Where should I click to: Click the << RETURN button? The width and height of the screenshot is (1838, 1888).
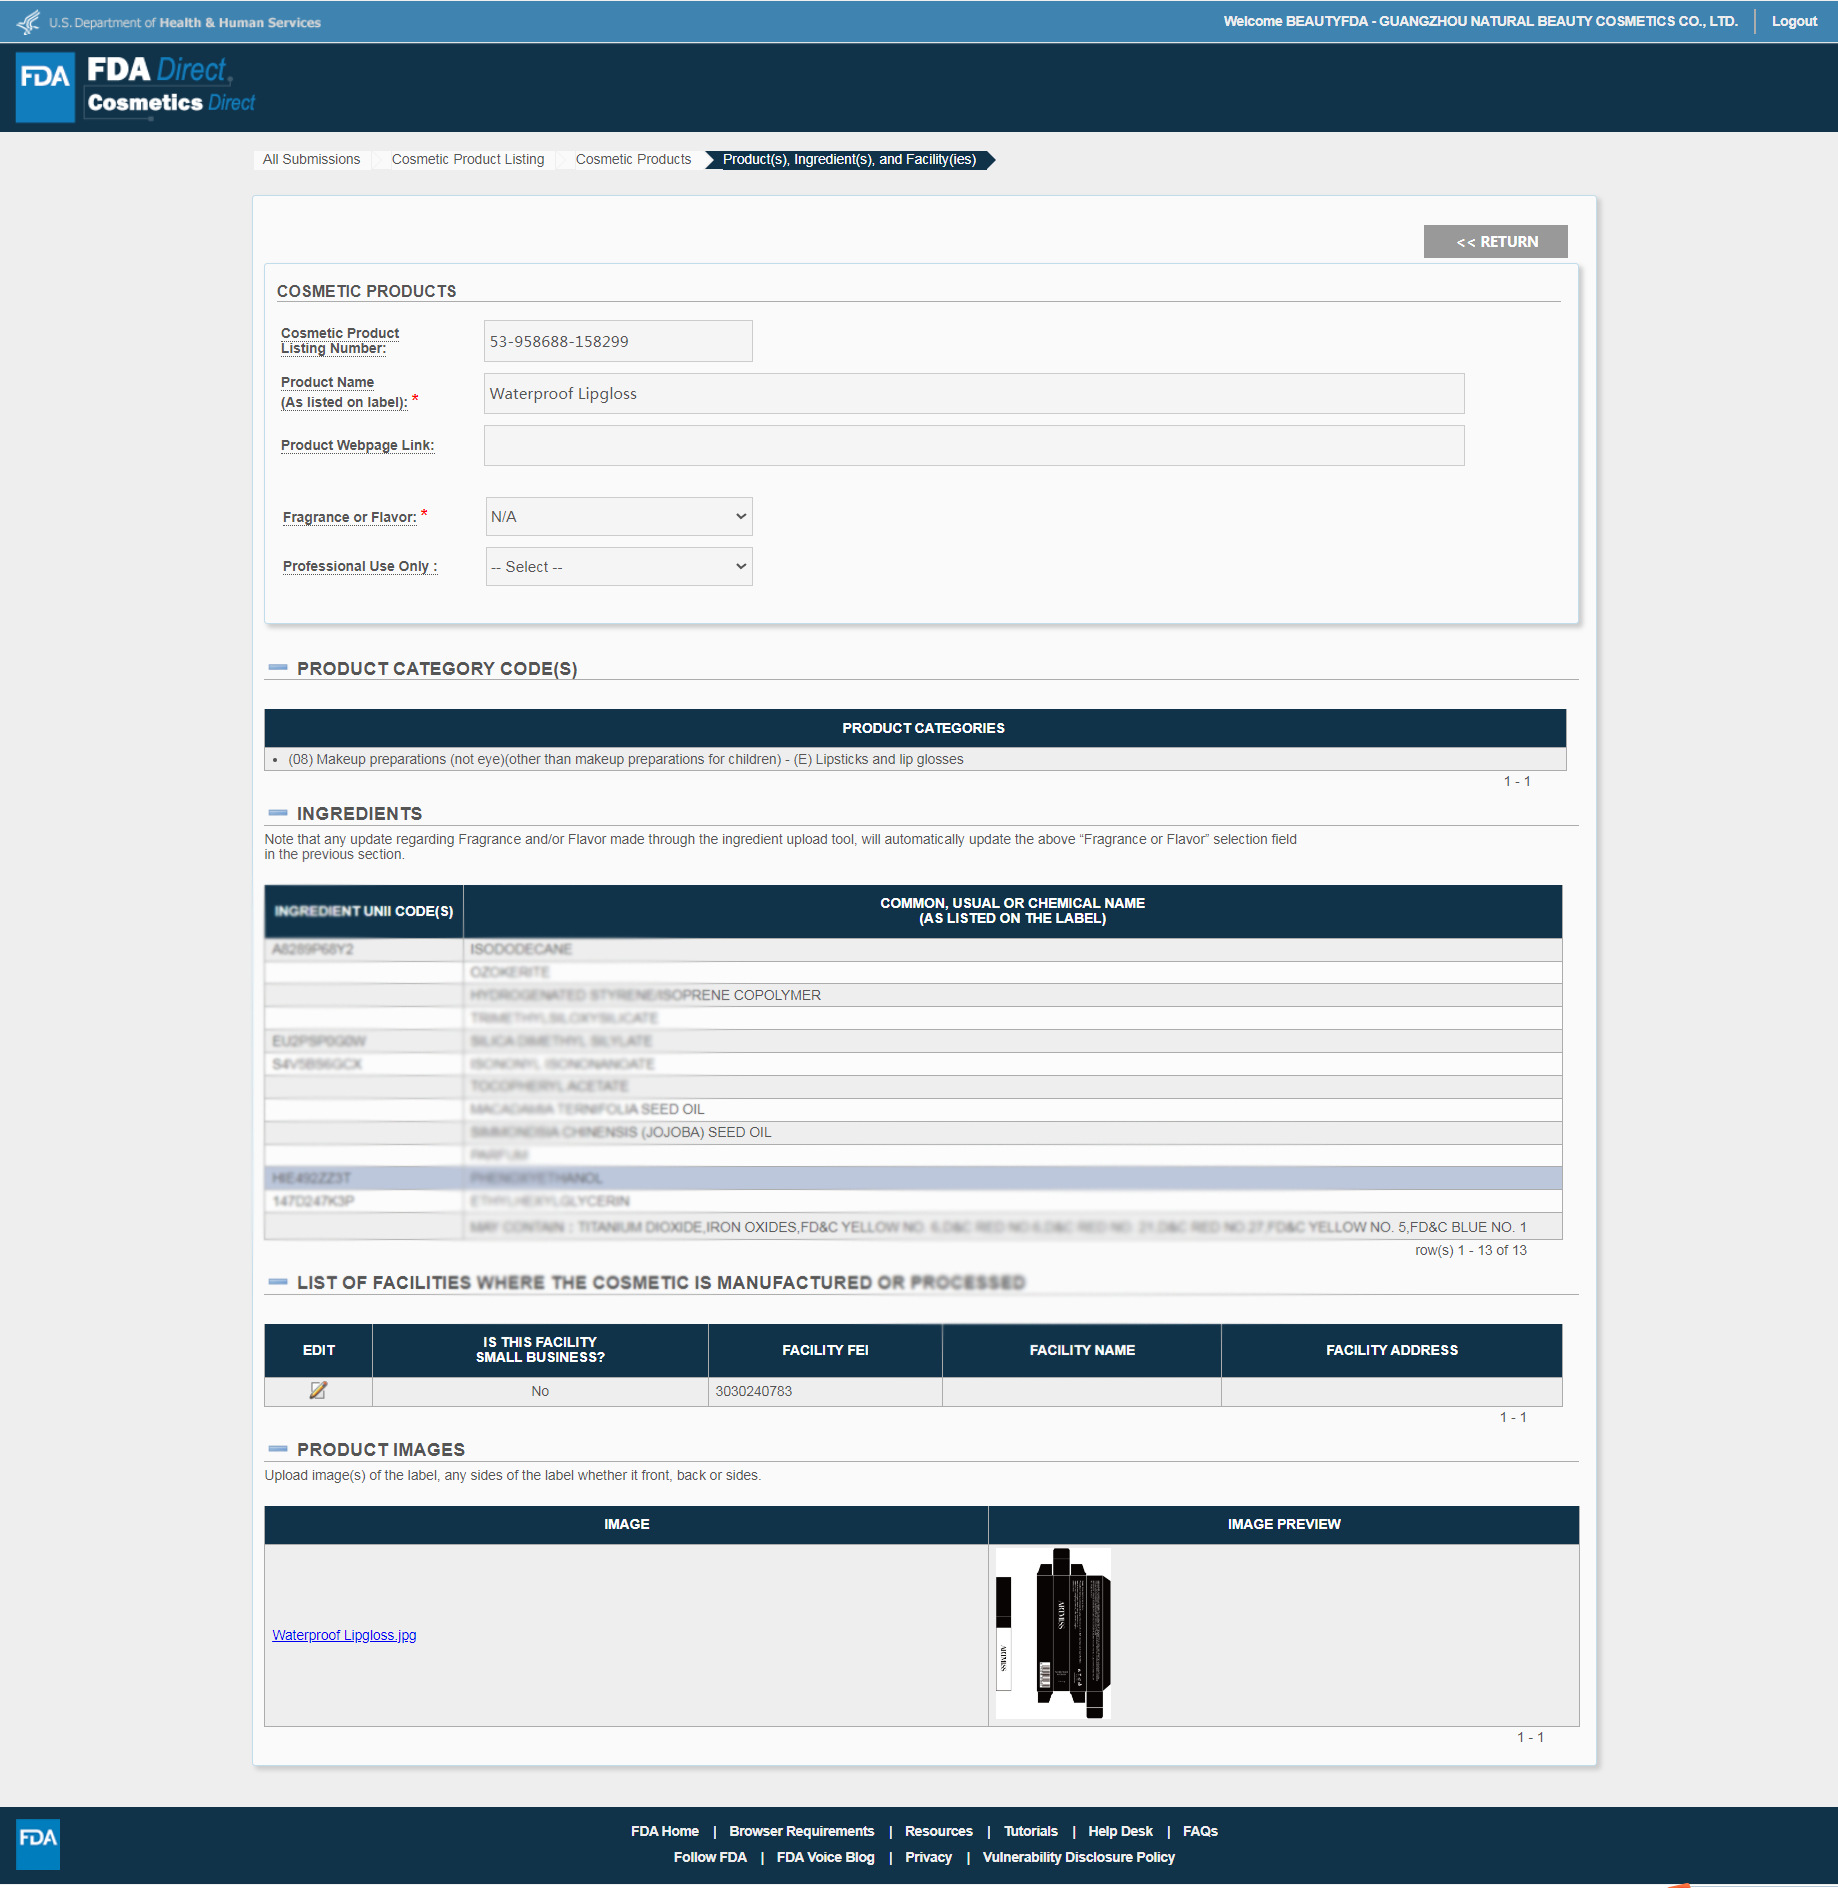[x=1496, y=242]
